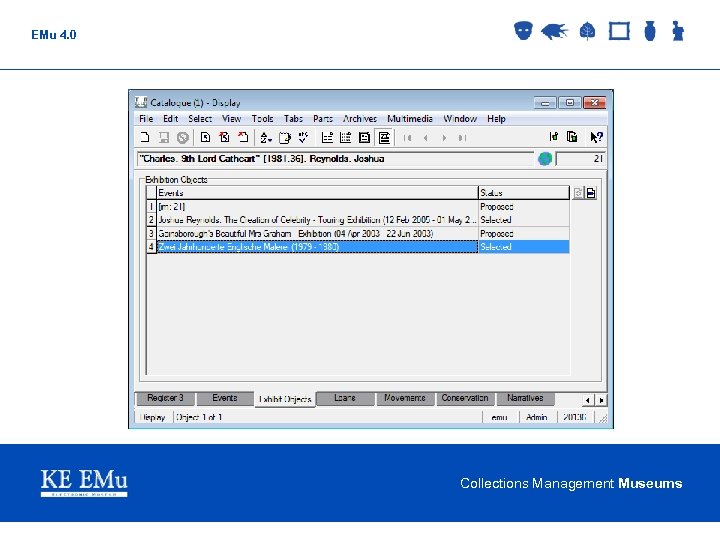
Task: Click the record number field showing 21
Action: pyautogui.click(x=580, y=159)
